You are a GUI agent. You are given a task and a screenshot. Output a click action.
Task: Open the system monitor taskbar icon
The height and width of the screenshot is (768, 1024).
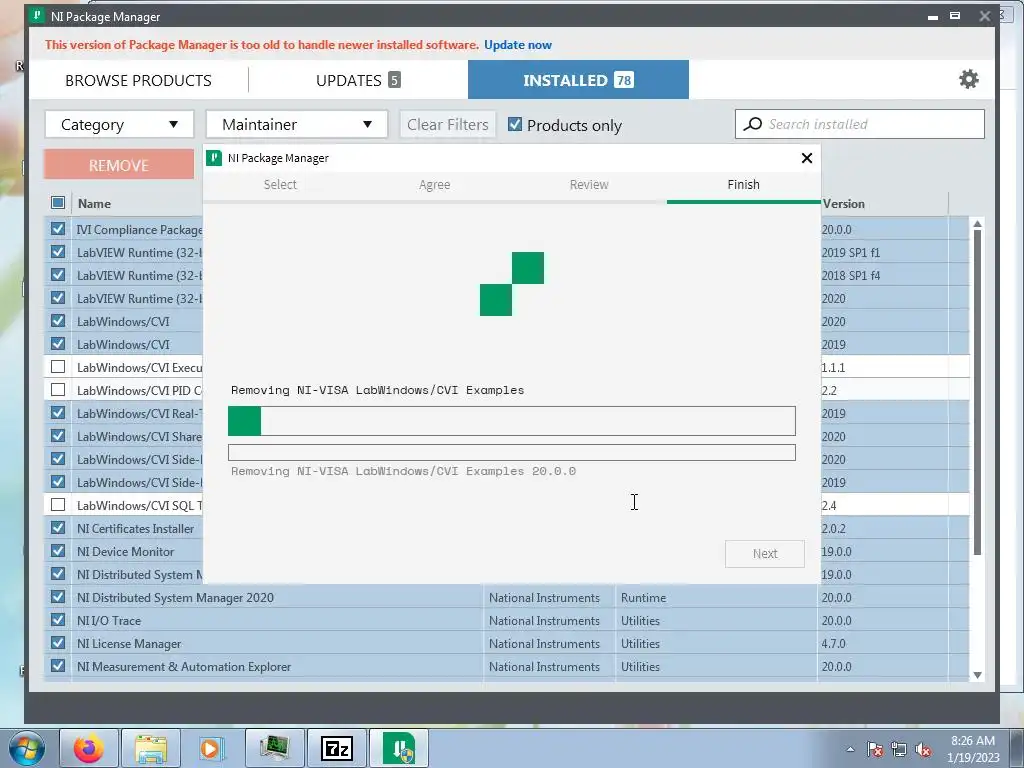[x=274, y=748]
